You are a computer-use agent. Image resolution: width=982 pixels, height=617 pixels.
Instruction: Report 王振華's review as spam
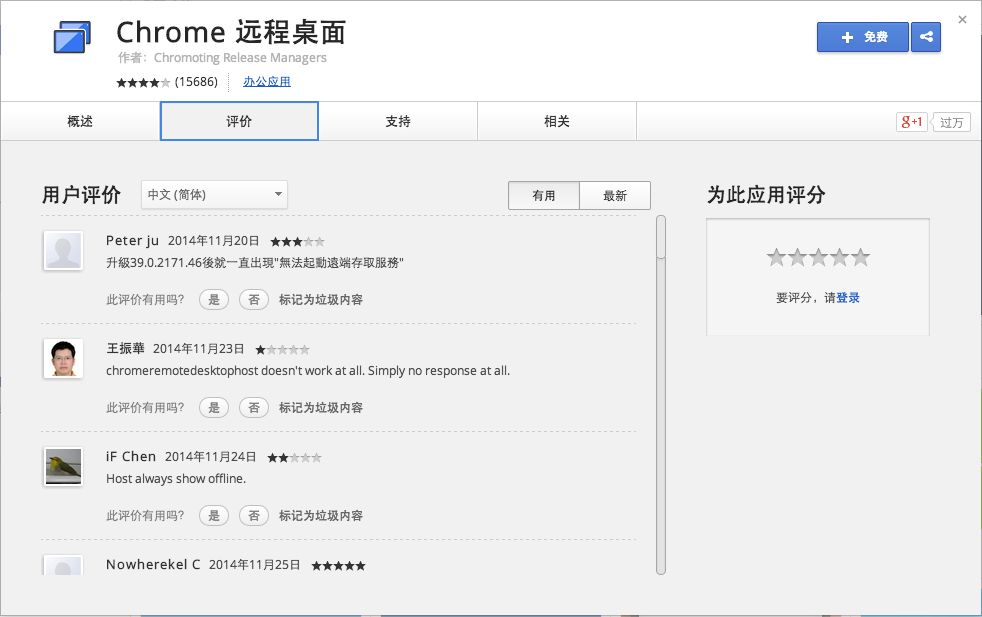(321, 408)
